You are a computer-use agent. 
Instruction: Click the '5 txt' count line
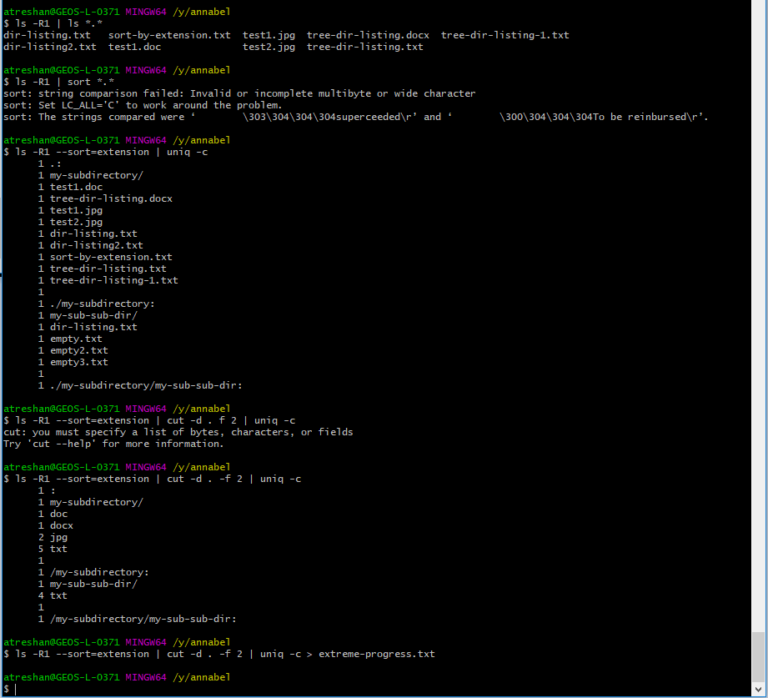53,549
